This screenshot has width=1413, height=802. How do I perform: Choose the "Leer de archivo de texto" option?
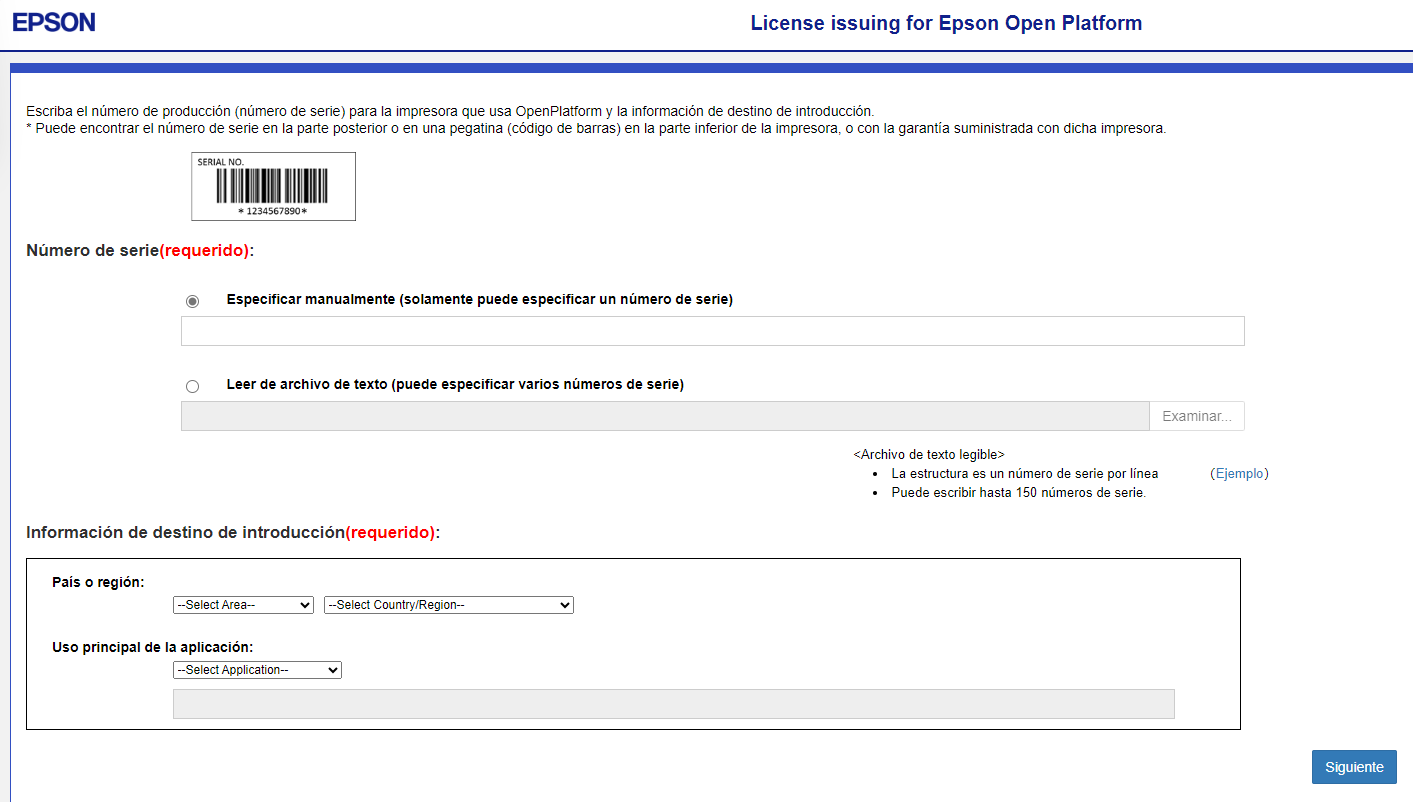click(192, 386)
